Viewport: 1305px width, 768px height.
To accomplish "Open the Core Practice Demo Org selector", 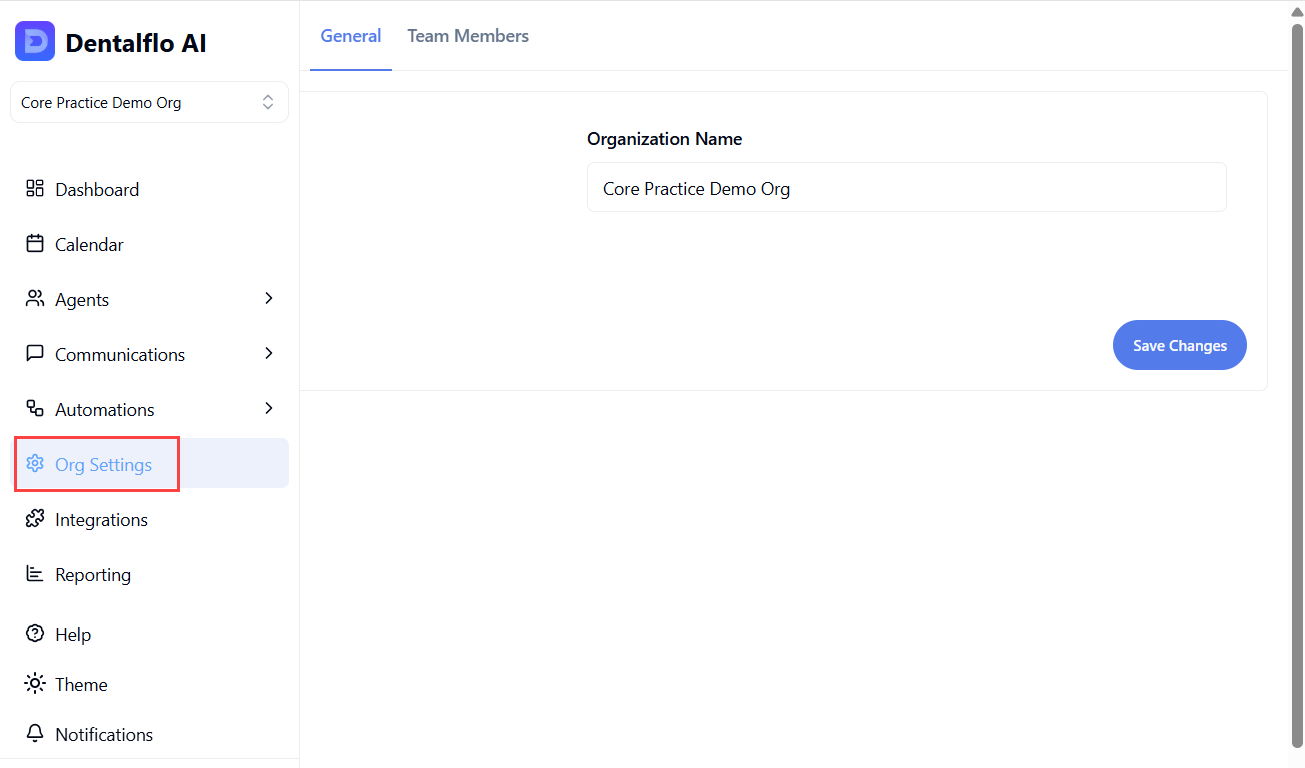I will coord(149,101).
